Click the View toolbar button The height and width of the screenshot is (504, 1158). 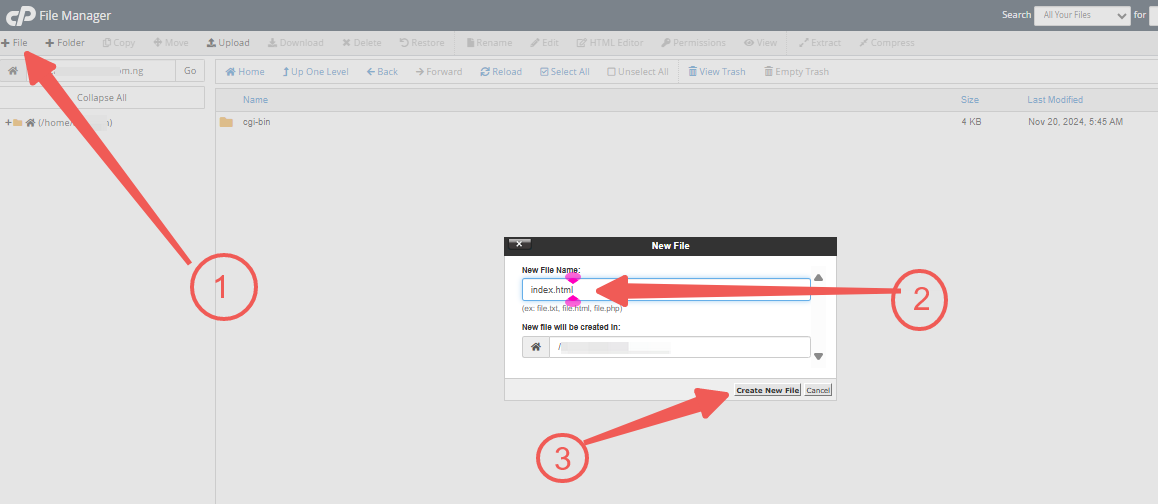click(761, 43)
